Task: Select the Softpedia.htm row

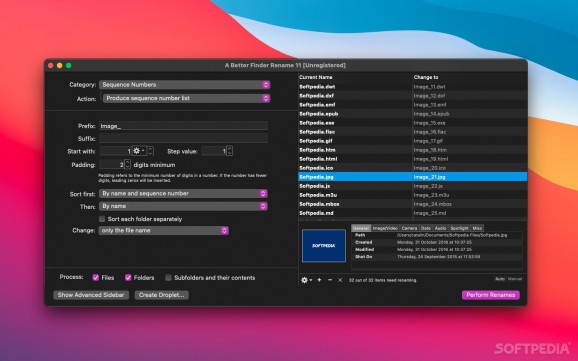Action: [412, 150]
